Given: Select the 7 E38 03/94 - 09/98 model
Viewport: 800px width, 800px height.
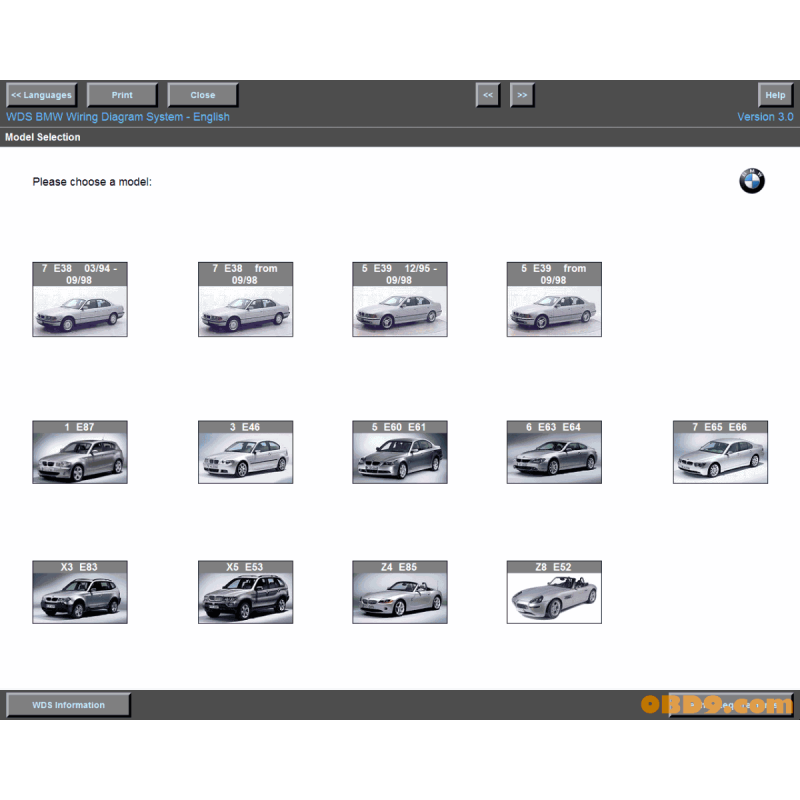Looking at the screenshot, I should tap(80, 299).
